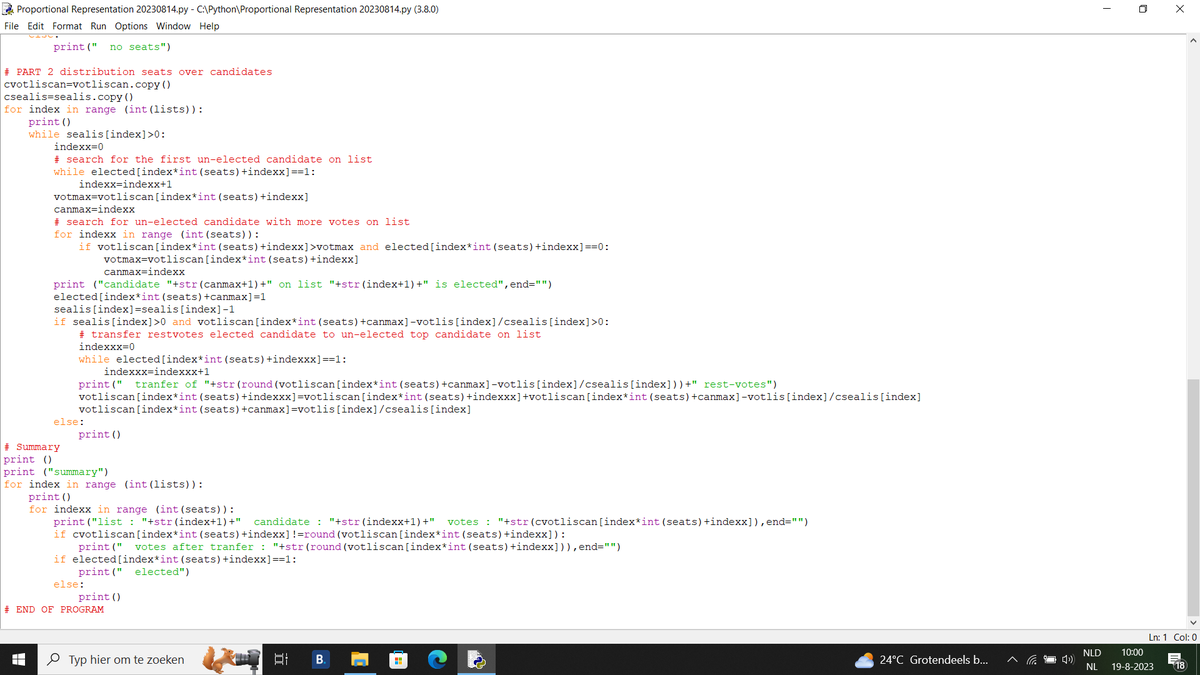Open the Run menu
This screenshot has height=675, width=1200.
pyautogui.click(x=98, y=26)
